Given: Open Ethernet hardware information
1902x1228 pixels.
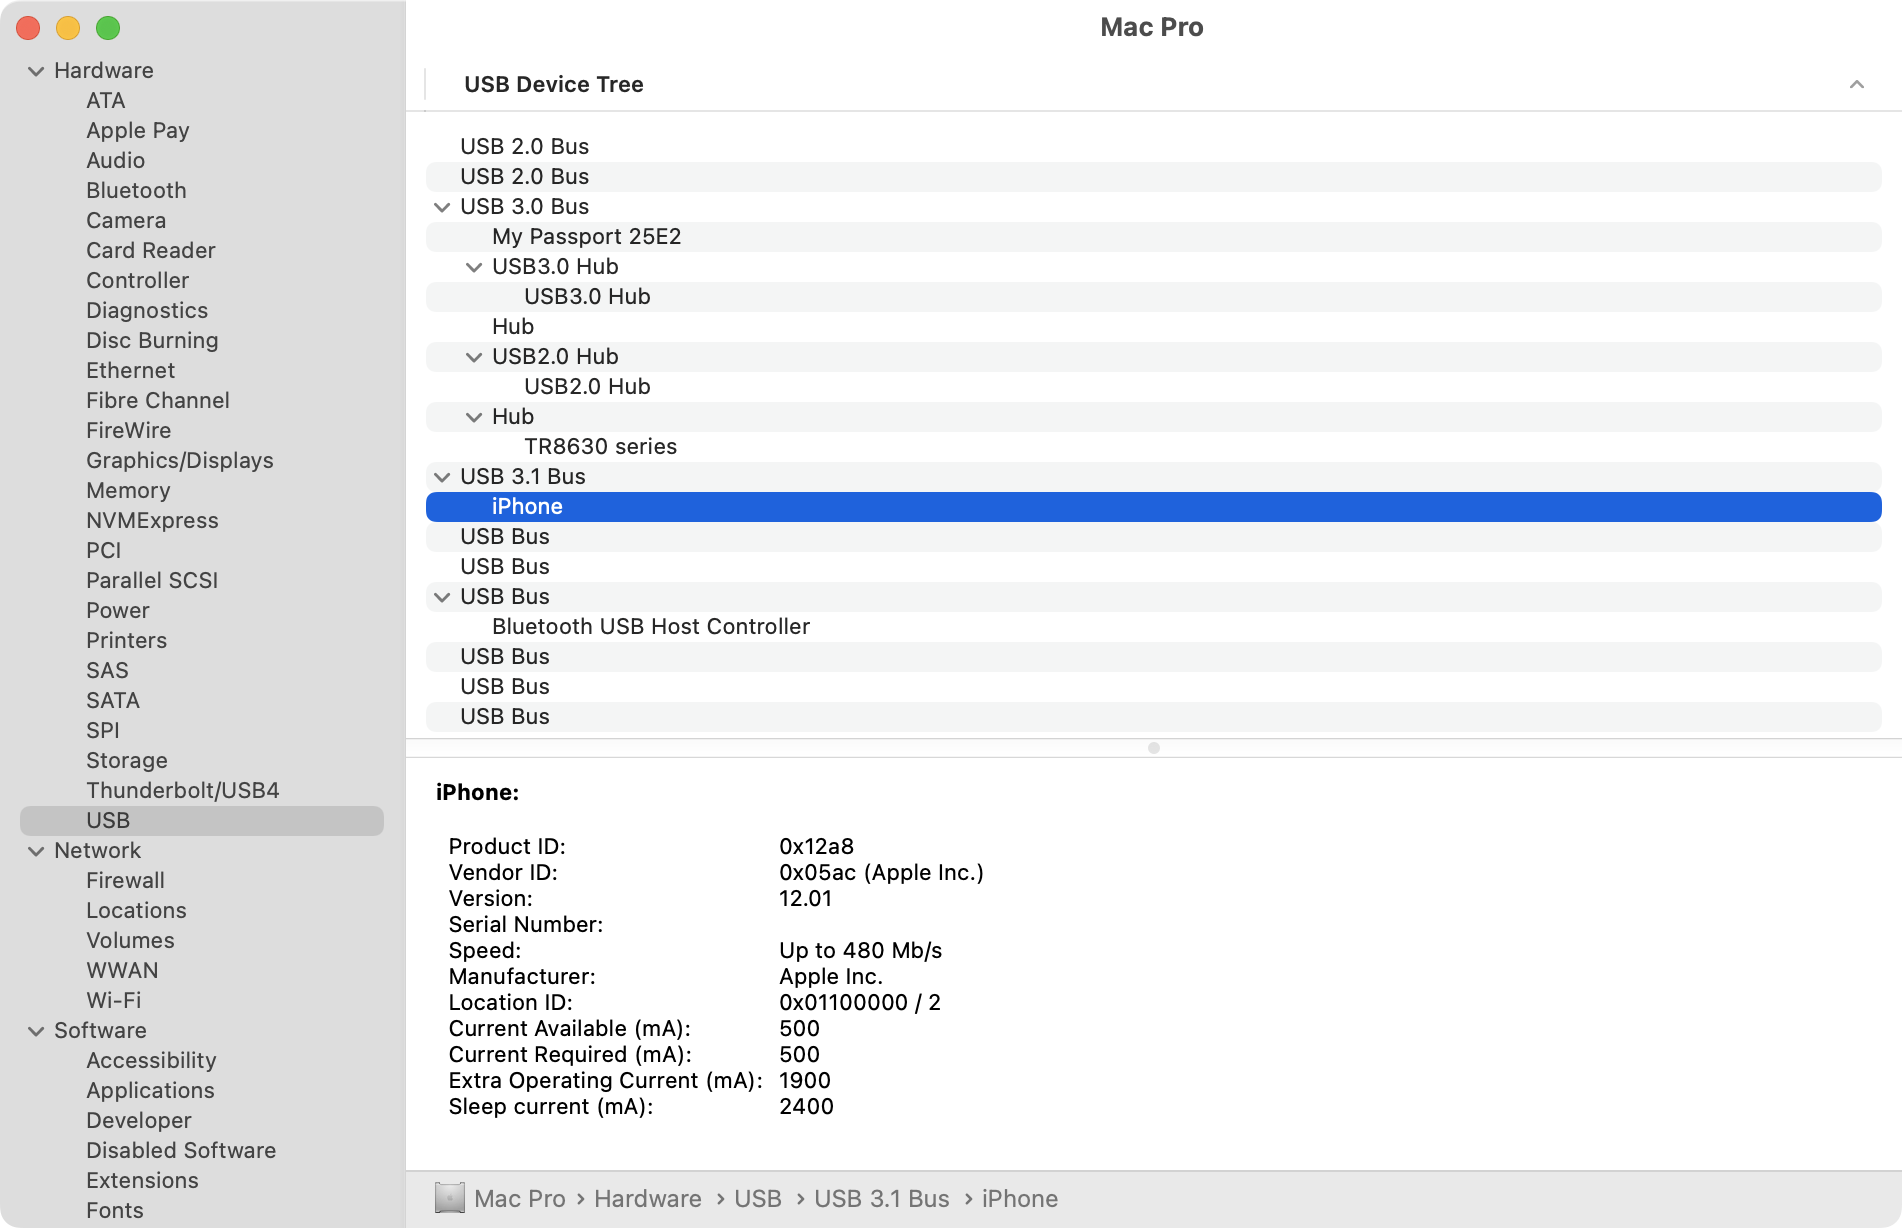Looking at the screenshot, I should coord(131,371).
